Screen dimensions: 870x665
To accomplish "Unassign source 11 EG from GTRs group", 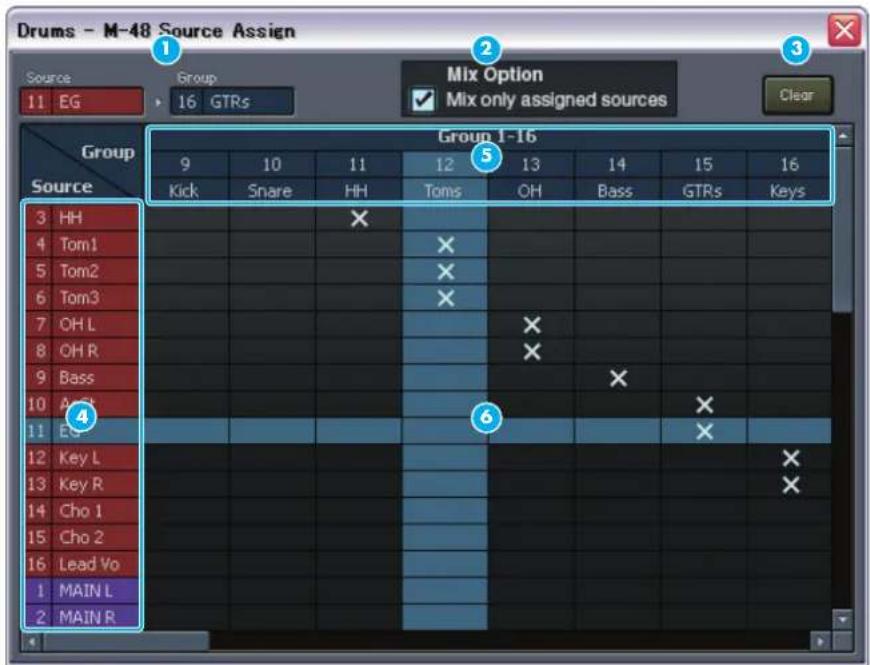I will click(704, 432).
